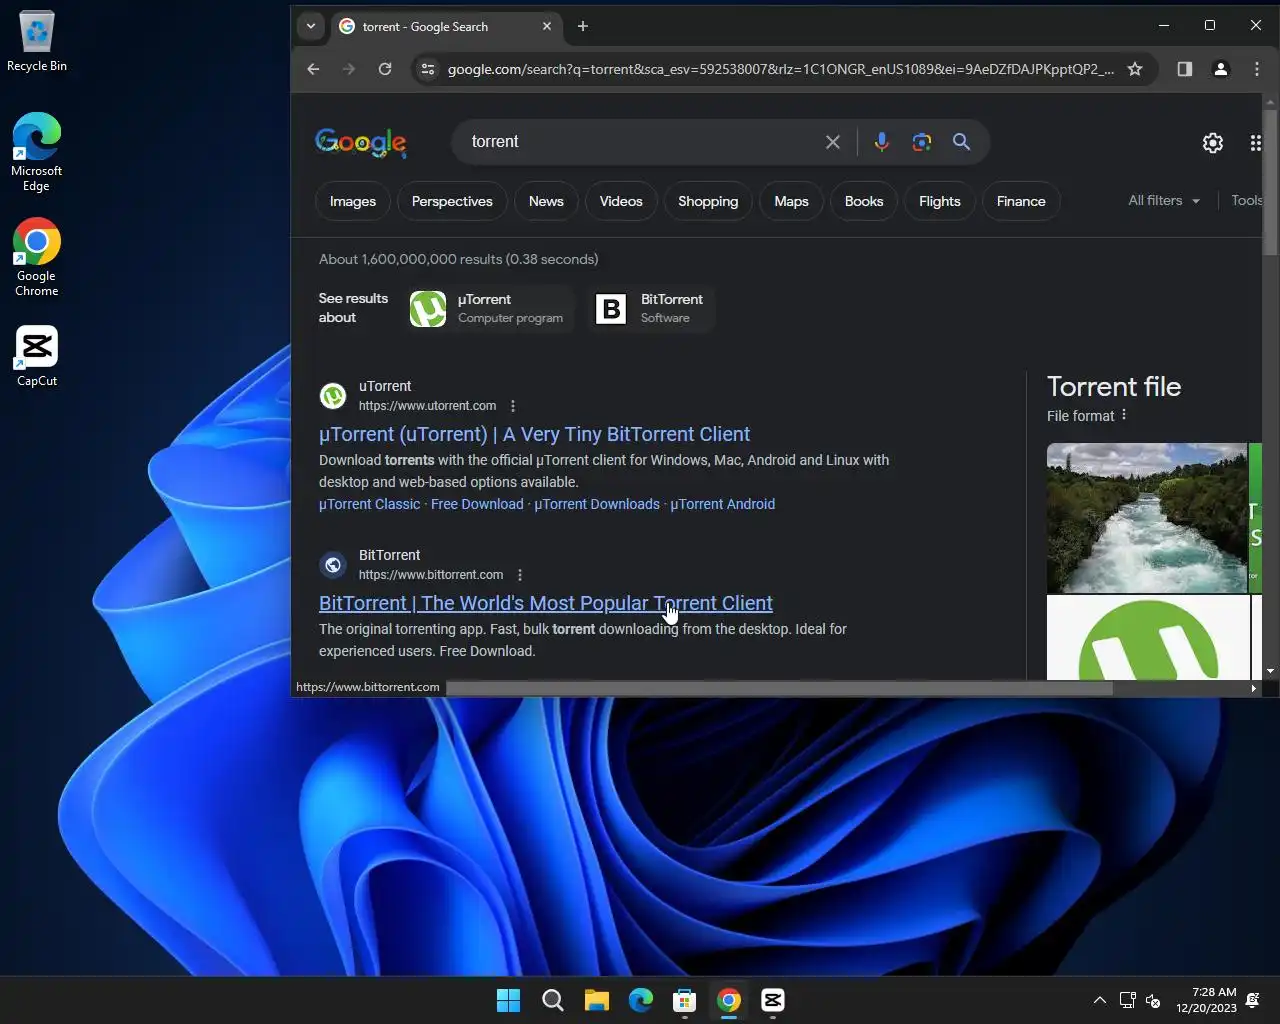Open Microsoft Store from taskbar
This screenshot has height=1024, width=1280.
(685, 1000)
